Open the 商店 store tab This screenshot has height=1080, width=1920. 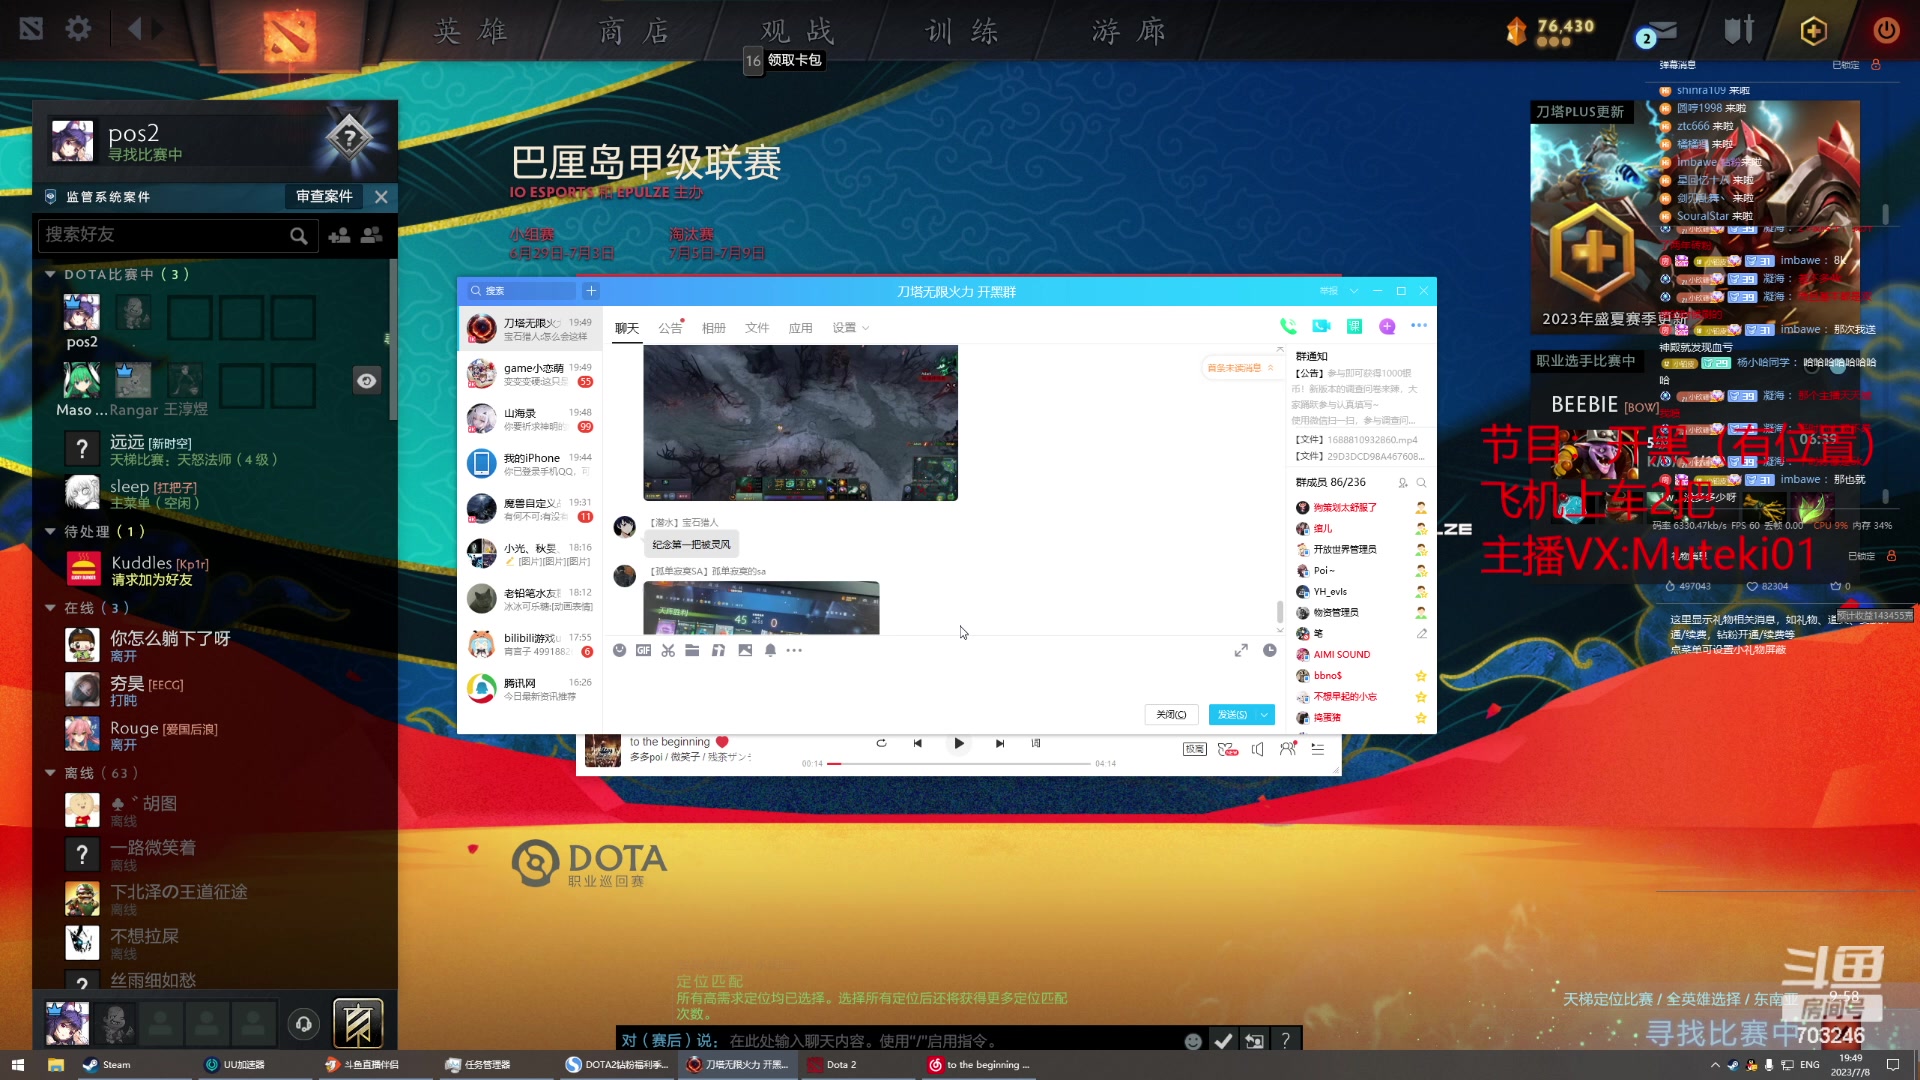[634, 31]
